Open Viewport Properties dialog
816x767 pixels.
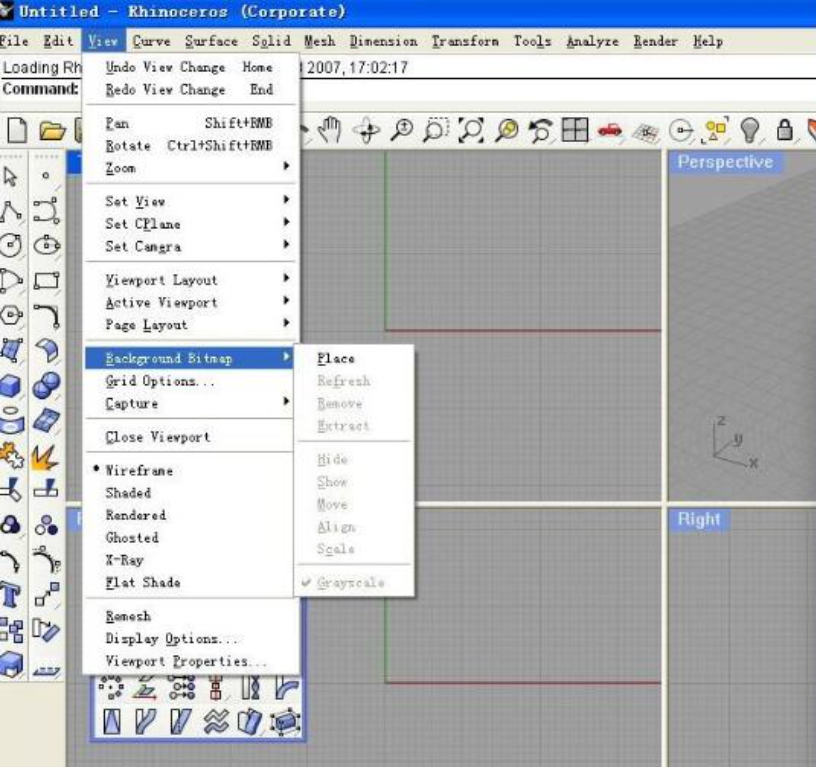point(186,661)
